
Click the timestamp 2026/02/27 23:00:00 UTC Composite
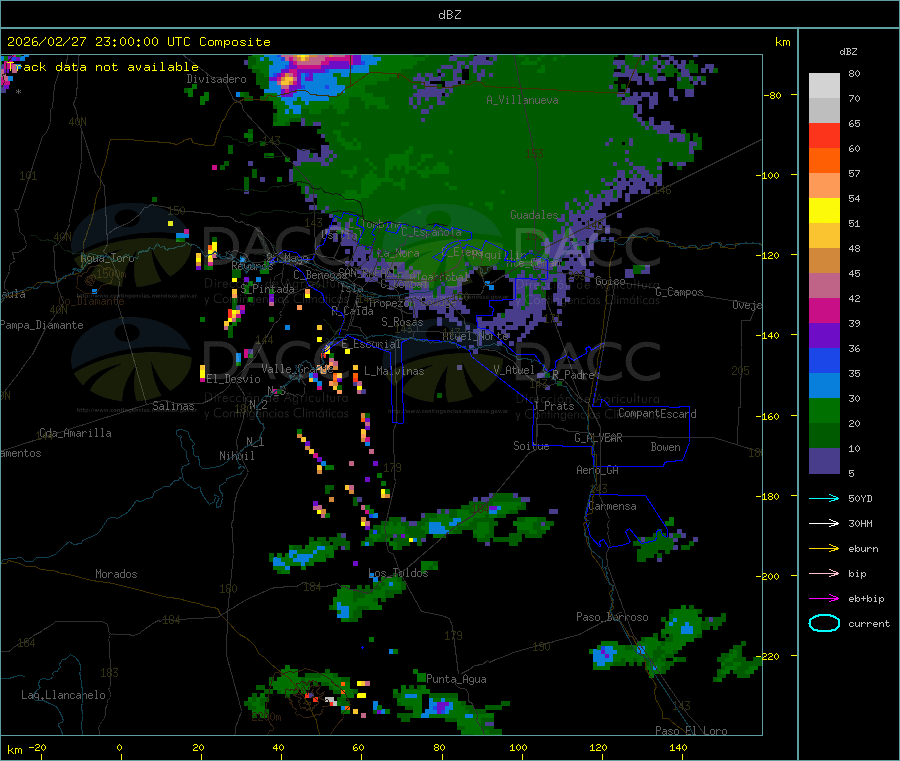[x=138, y=42]
